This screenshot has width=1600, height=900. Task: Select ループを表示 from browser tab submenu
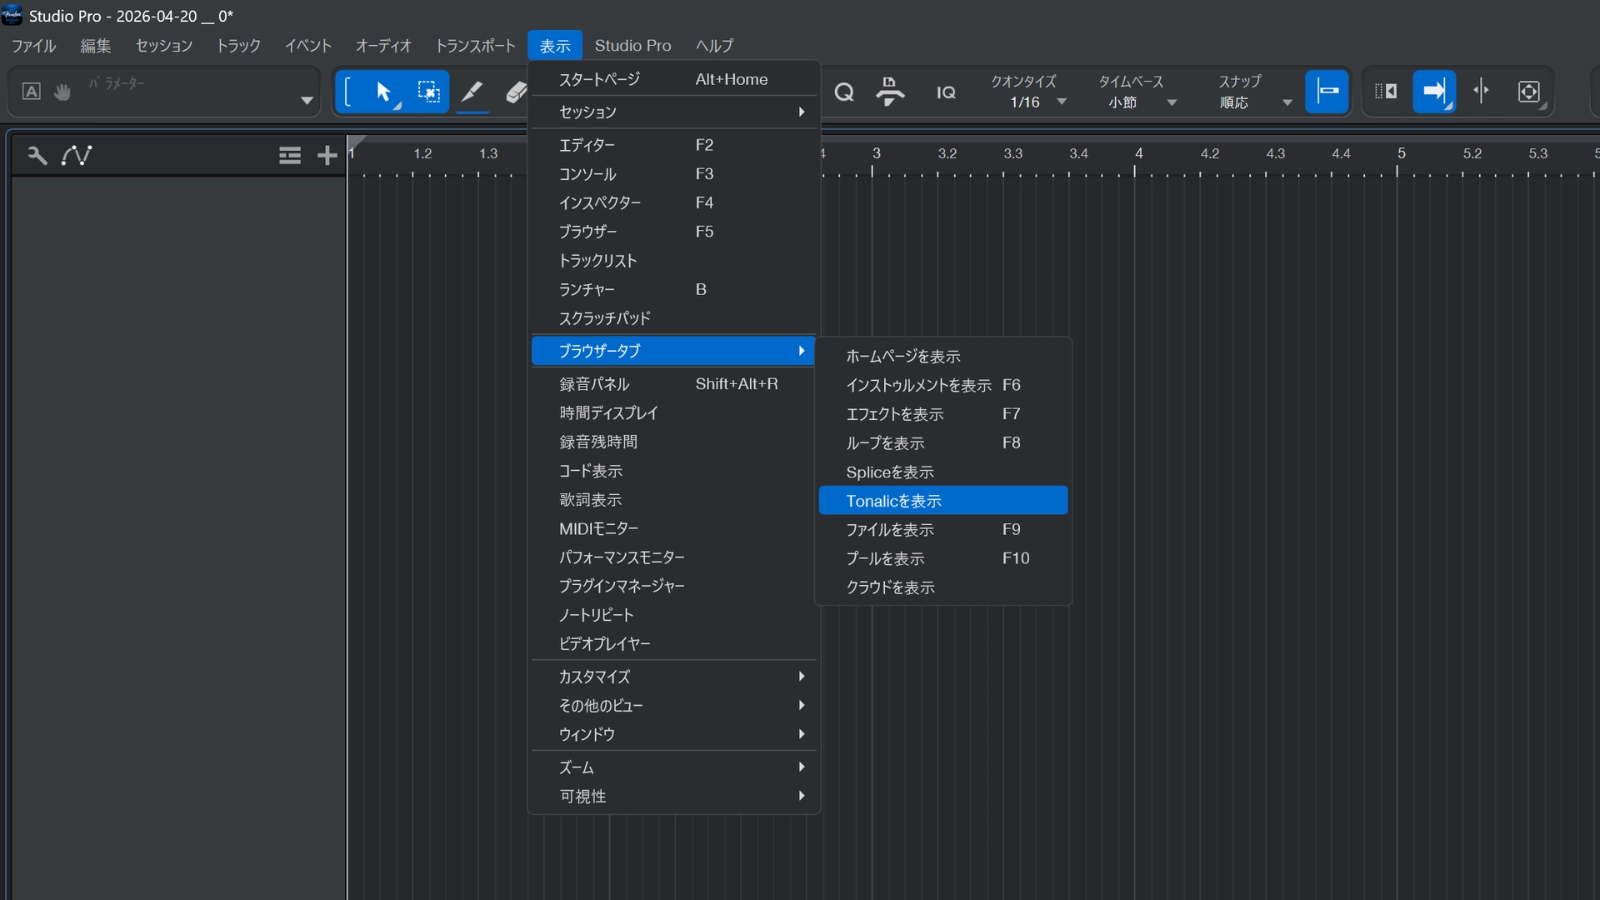coord(885,443)
